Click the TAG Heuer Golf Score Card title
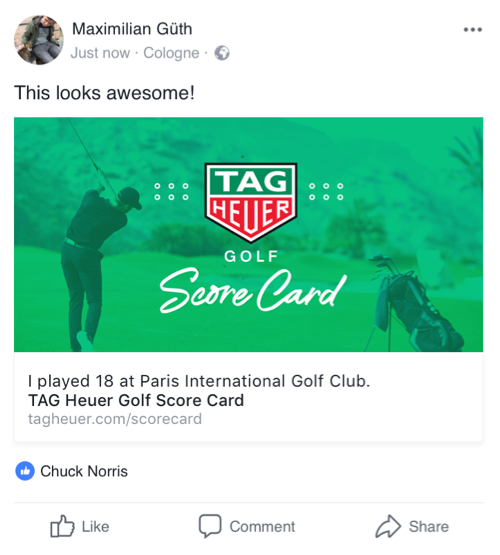 point(136,400)
